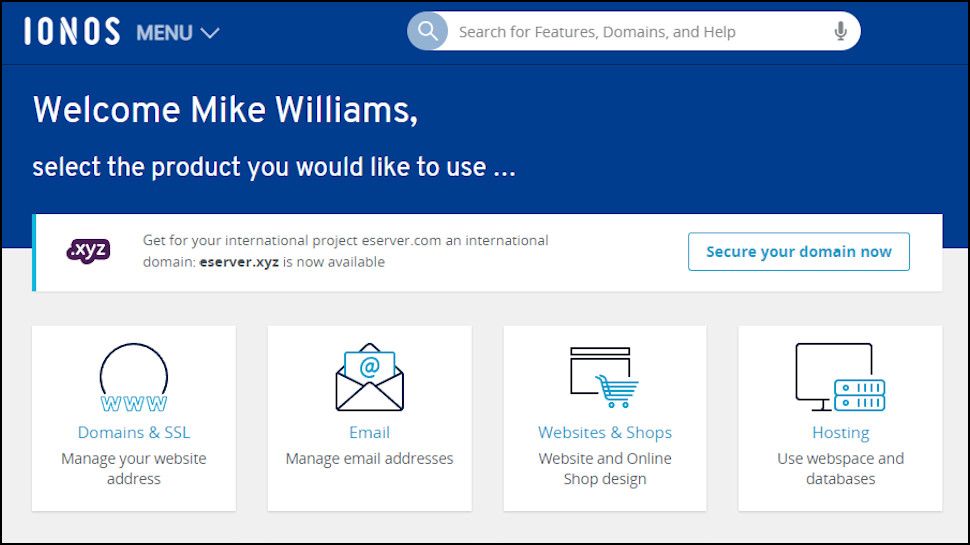This screenshot has width=970, height=545.
Task: Click the Websites & Shops cart icon
Action: 604,378
